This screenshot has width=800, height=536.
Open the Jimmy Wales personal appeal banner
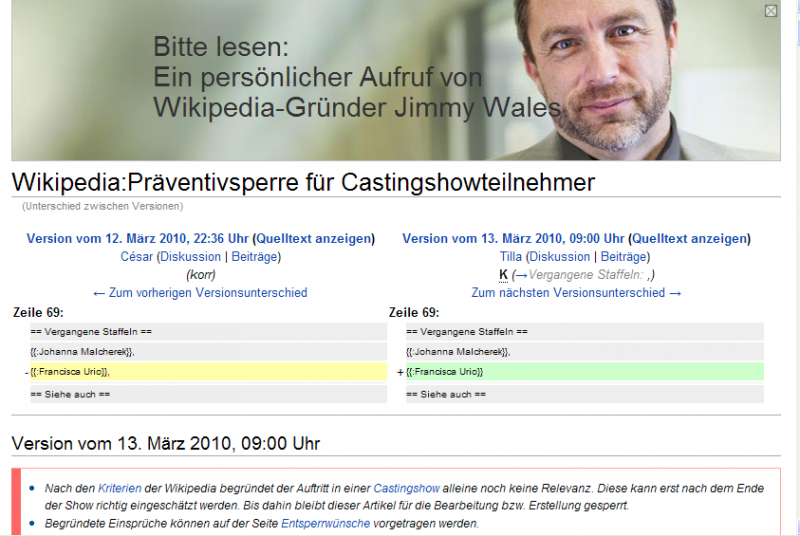coord(396,80)
